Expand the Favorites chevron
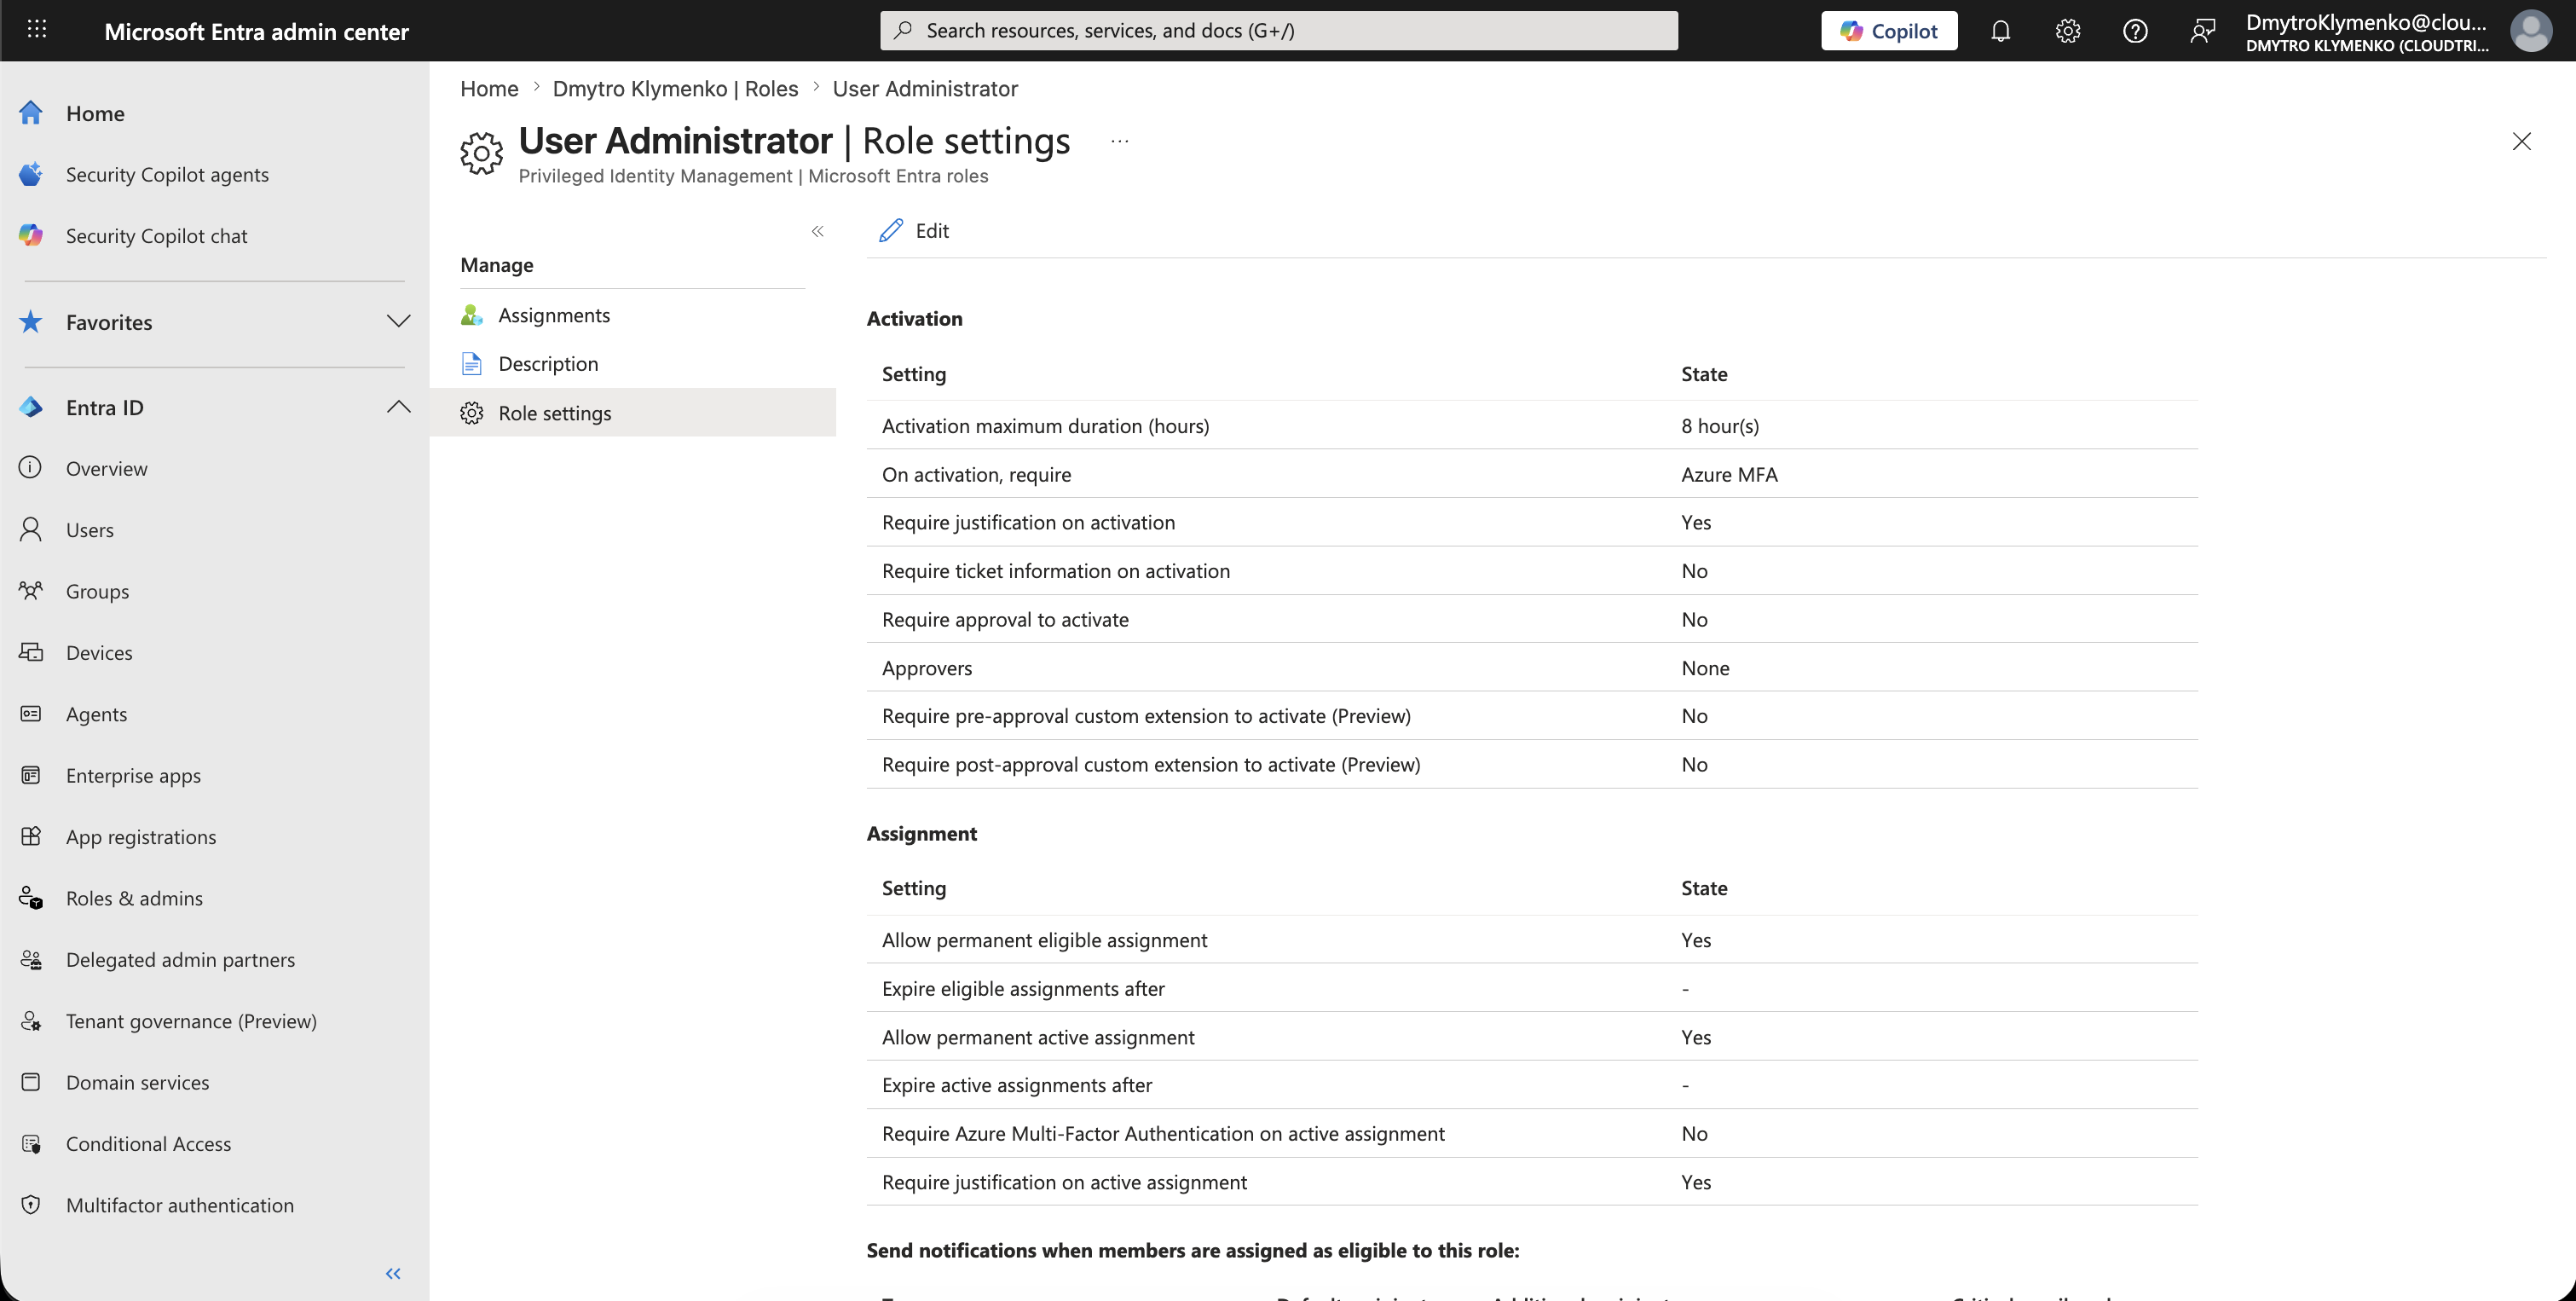Image resolution: width=2576 pixels, height=1301 pixels. click(398, 321)
